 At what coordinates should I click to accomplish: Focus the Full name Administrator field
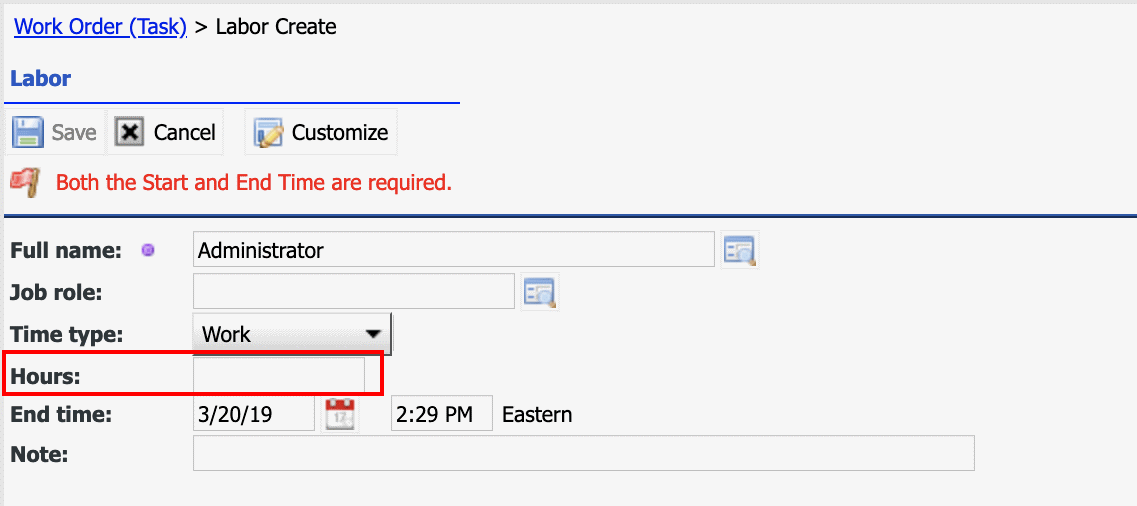(454, 250)
